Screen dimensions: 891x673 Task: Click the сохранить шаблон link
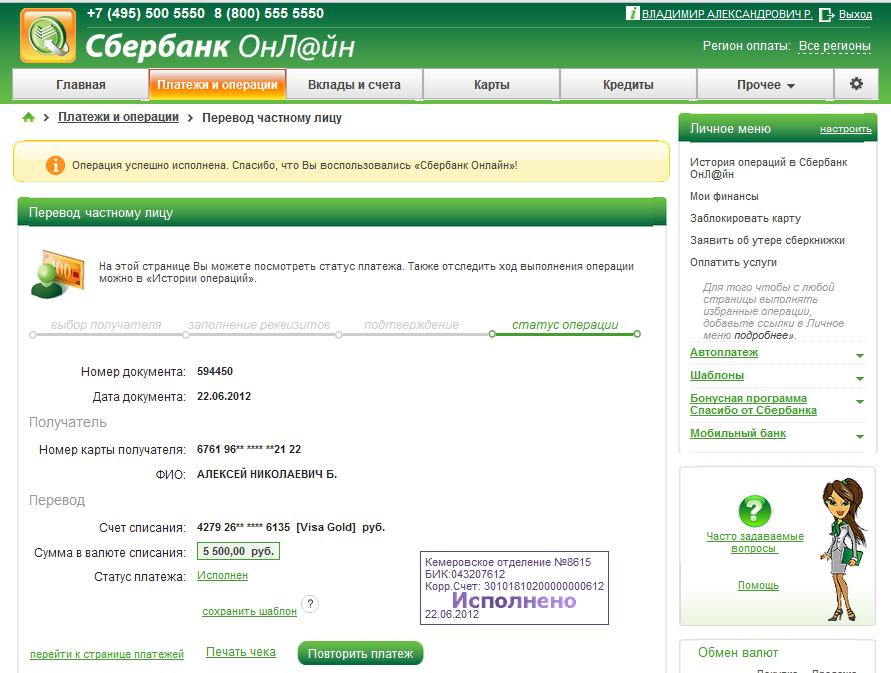(x=249, y=611)
